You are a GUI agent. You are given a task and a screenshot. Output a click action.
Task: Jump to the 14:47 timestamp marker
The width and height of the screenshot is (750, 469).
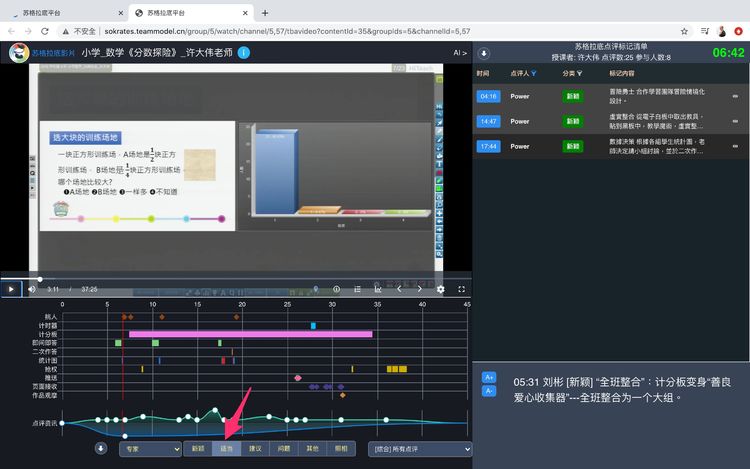click(488, 121)
